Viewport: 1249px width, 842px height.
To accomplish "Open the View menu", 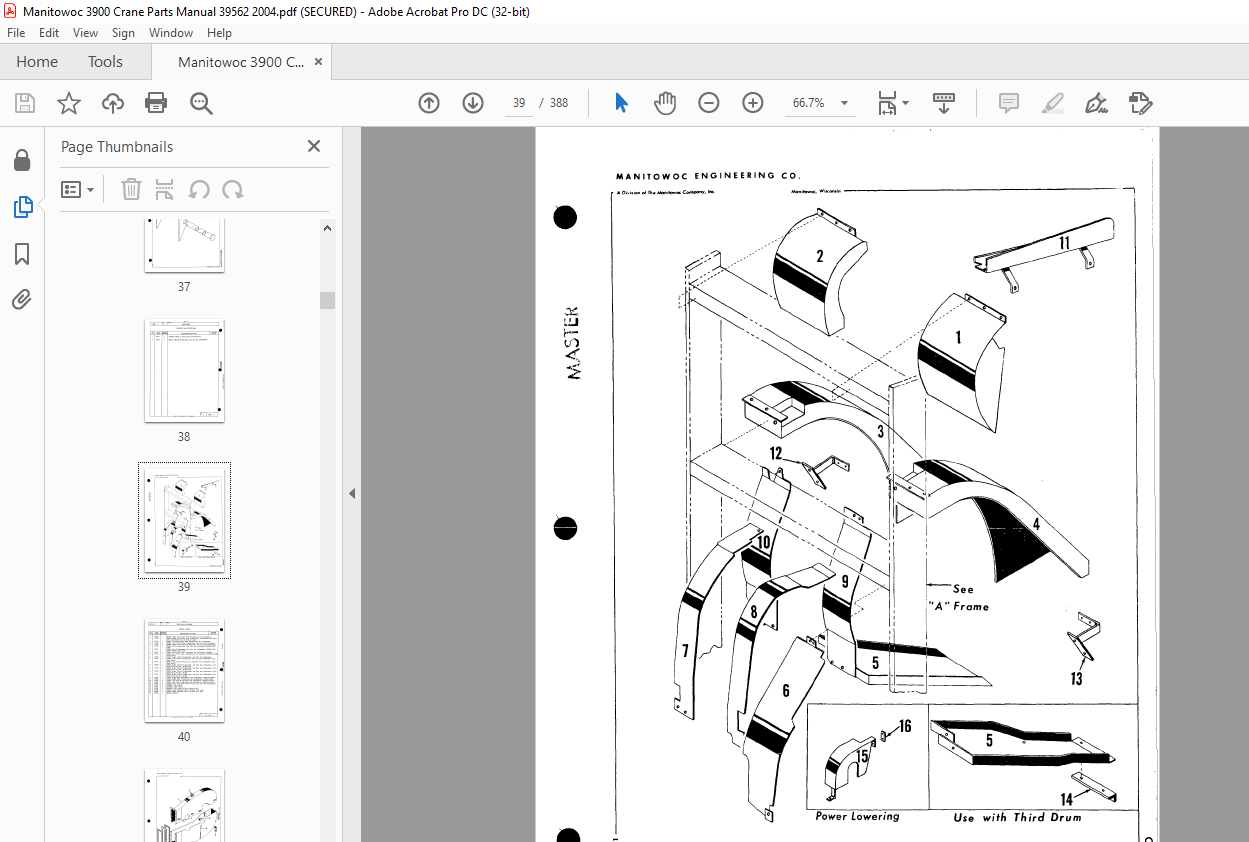I will [86, 33].
